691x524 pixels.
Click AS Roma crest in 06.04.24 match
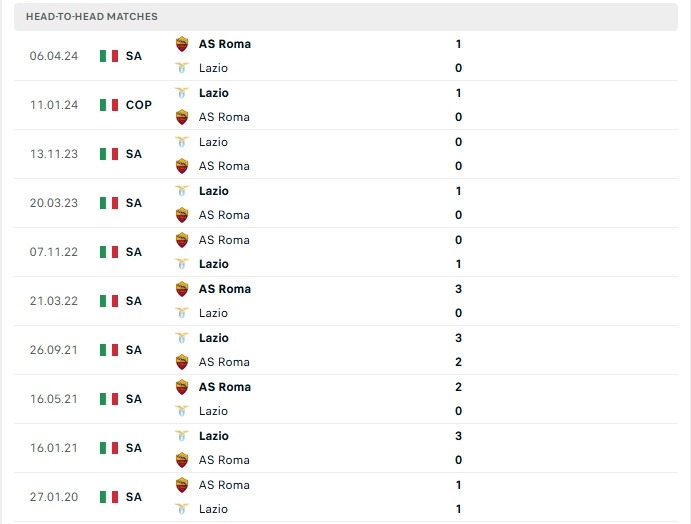[x=182, y=44]
